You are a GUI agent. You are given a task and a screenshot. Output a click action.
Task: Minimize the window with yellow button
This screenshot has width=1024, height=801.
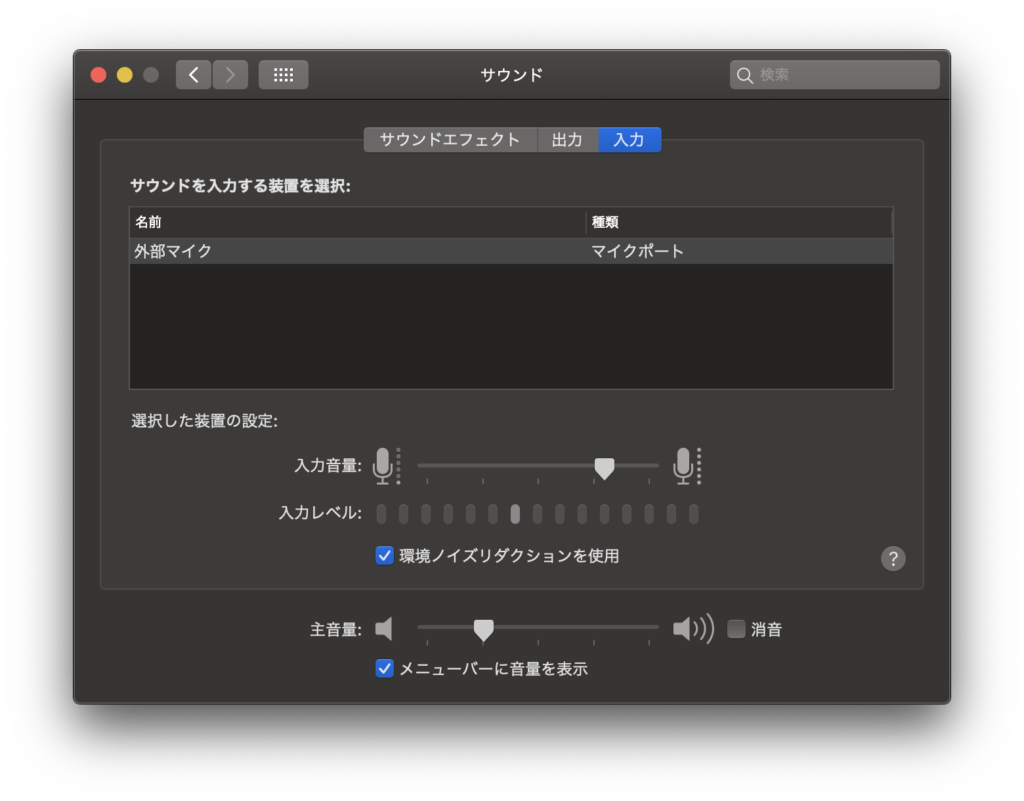tap(125, 75)
